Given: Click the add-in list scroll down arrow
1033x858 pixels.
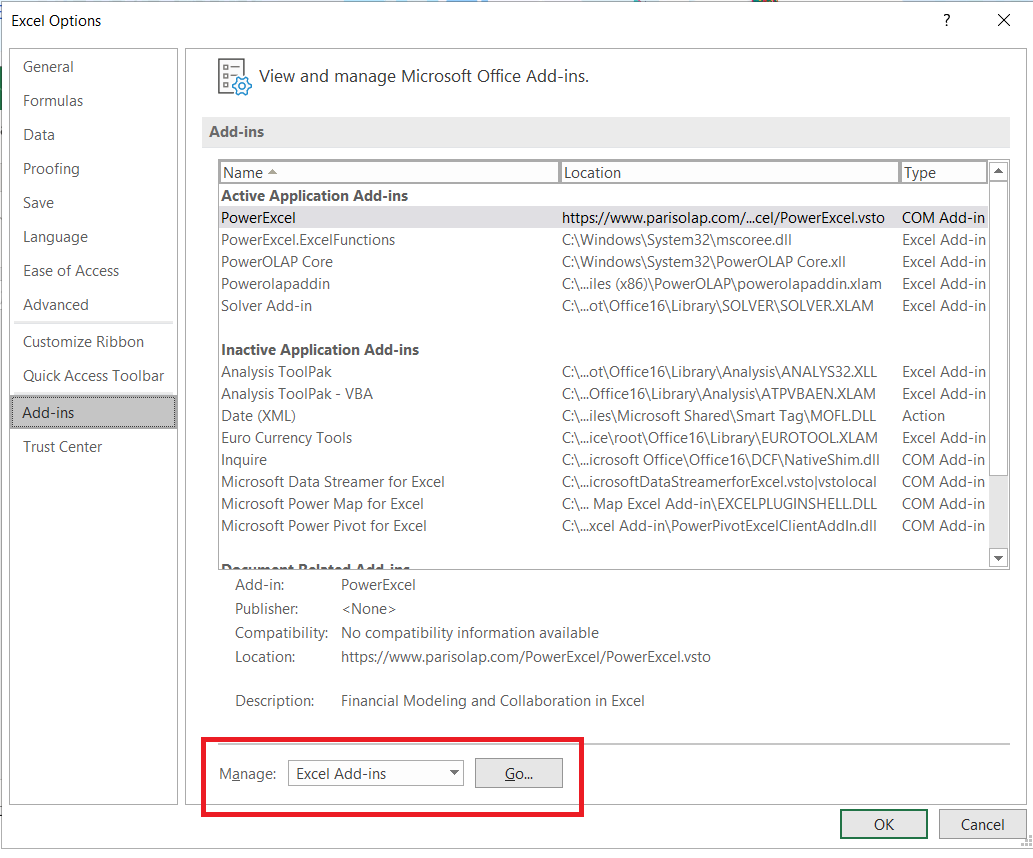Looking at the screenshot, I should 999,558.
